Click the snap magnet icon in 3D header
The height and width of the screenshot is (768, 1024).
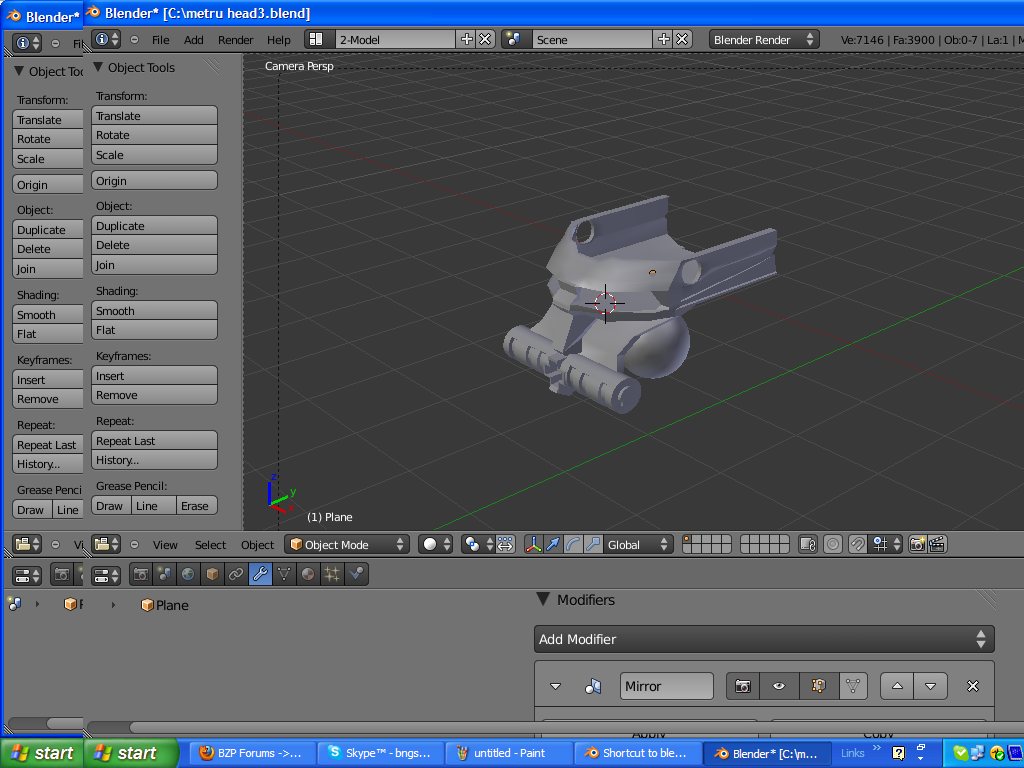[x=857, y=545]
